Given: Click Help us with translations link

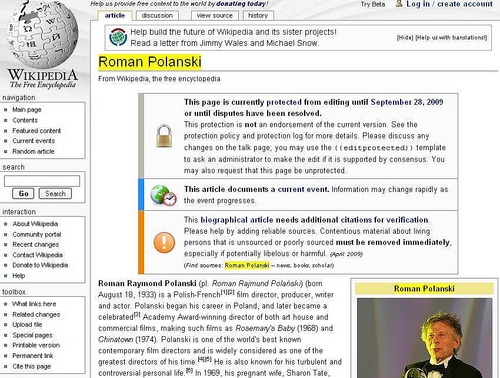Looking at the screenshot, I should [451, 38].
